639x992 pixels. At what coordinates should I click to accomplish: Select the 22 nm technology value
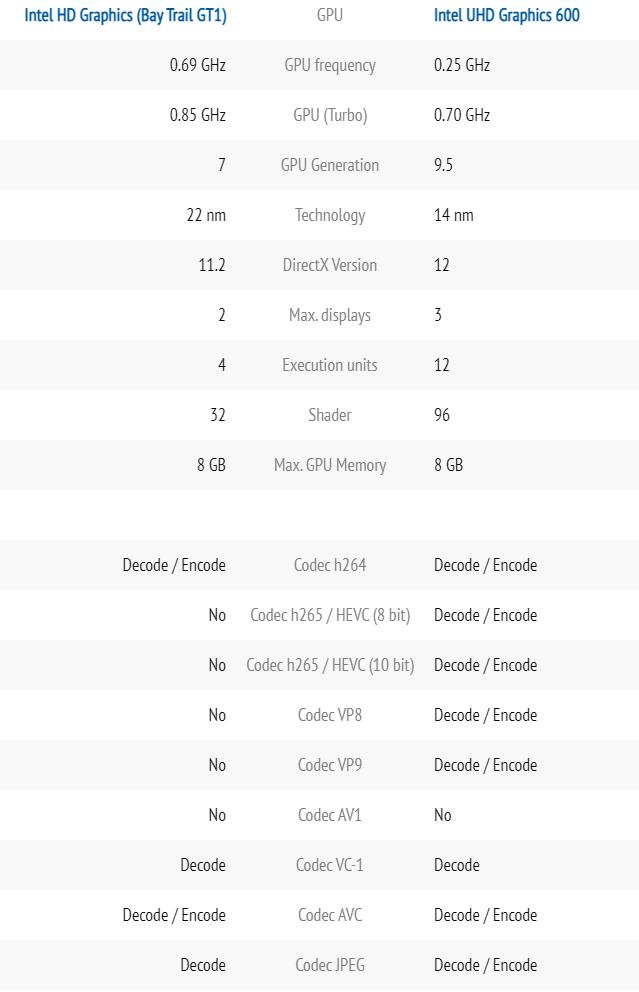coord(206,215)
